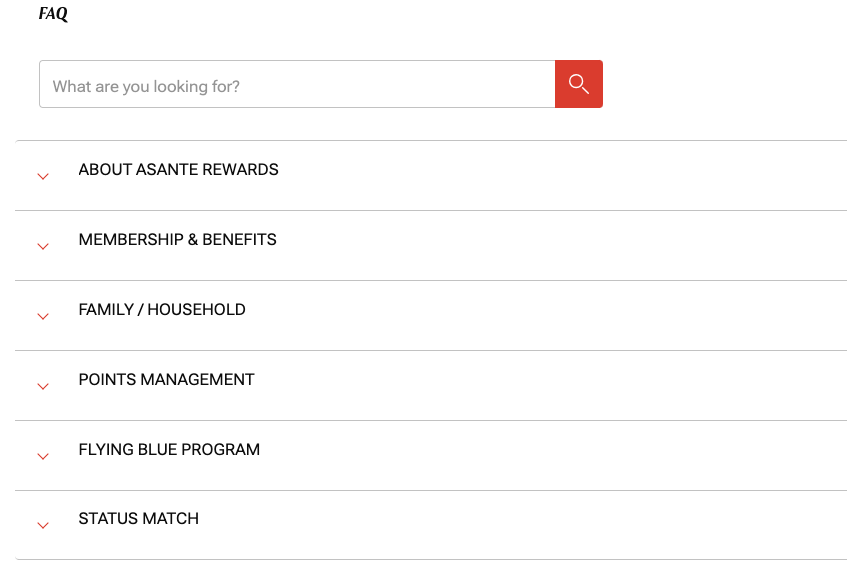Click the red magnifying glass search button
This screenshot has width=847, height=584.
pyautogui.click(x=578, y=84)
